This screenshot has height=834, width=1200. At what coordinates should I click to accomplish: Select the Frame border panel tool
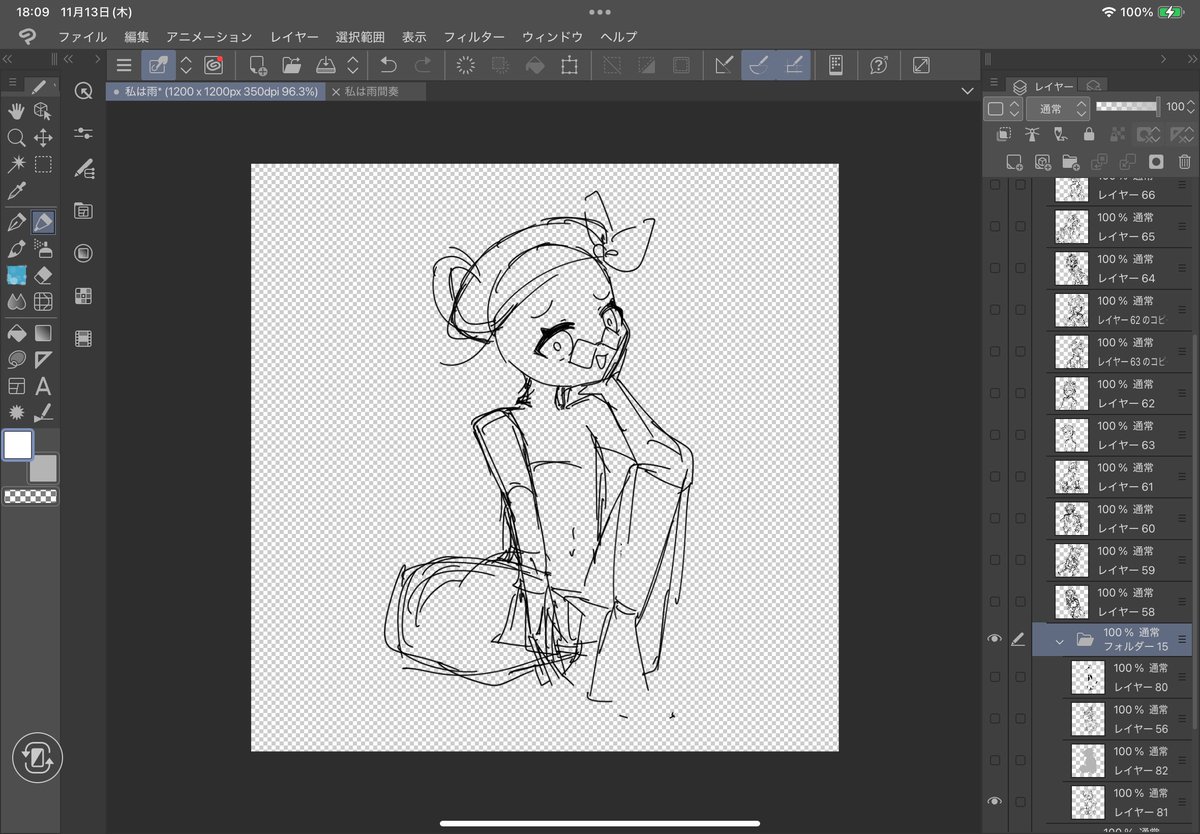(x=16, y=386)
